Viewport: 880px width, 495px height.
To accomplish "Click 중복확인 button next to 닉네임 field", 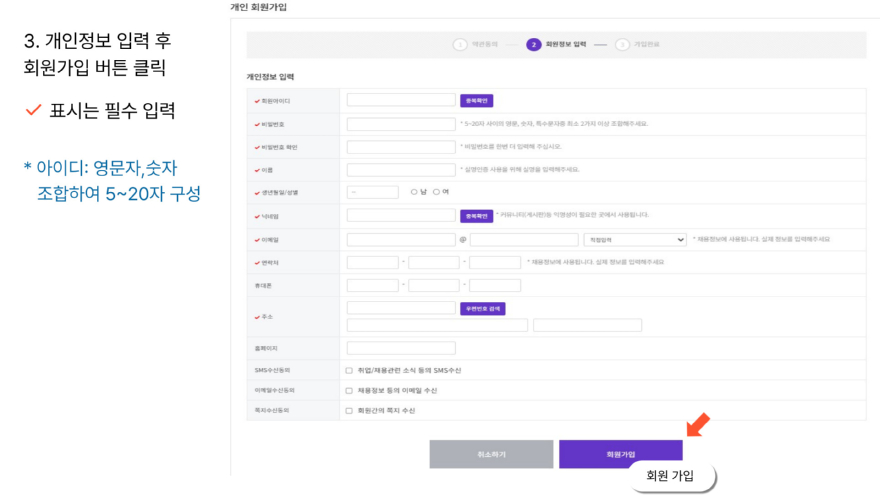I will (477, 215).
